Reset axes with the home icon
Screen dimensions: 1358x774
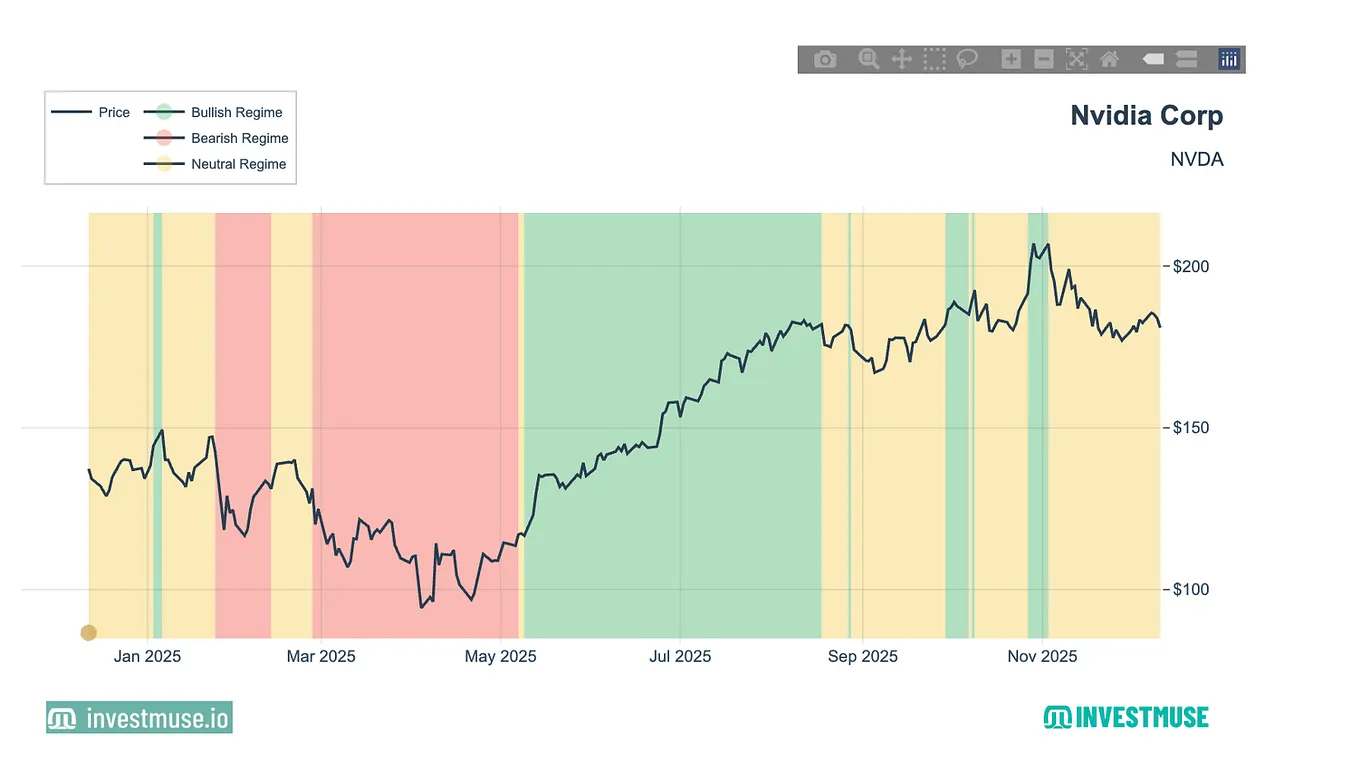1109,60
